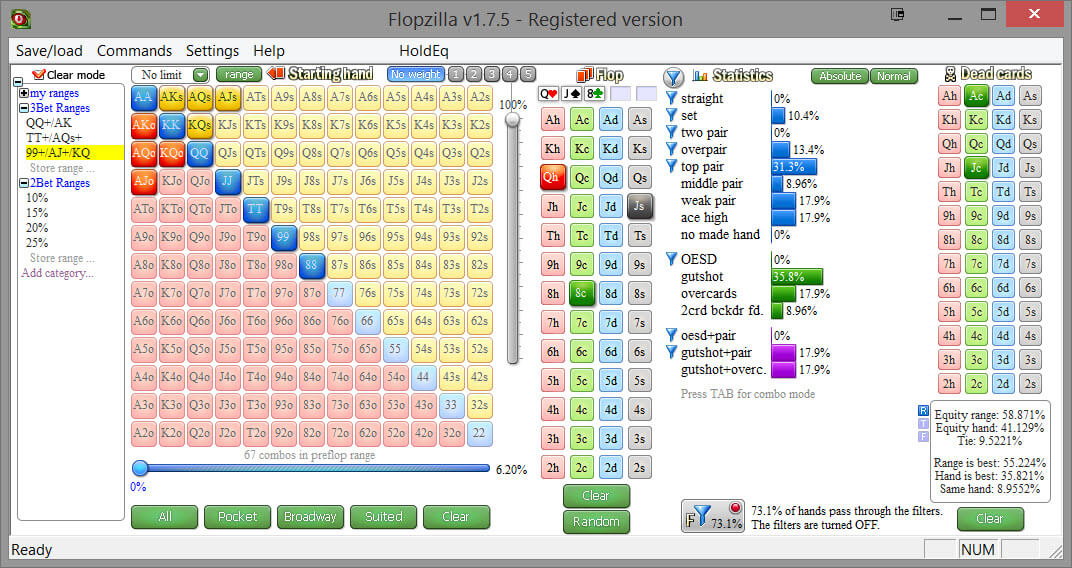Click the Add category... link
The image size is (1072, 568).
point(57,273)
